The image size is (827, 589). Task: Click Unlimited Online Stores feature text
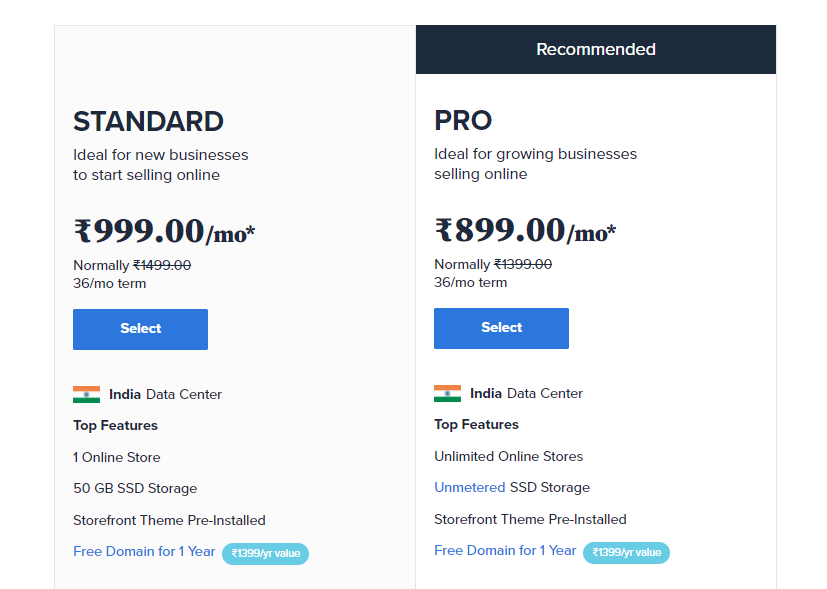click(x=508, y=456)
